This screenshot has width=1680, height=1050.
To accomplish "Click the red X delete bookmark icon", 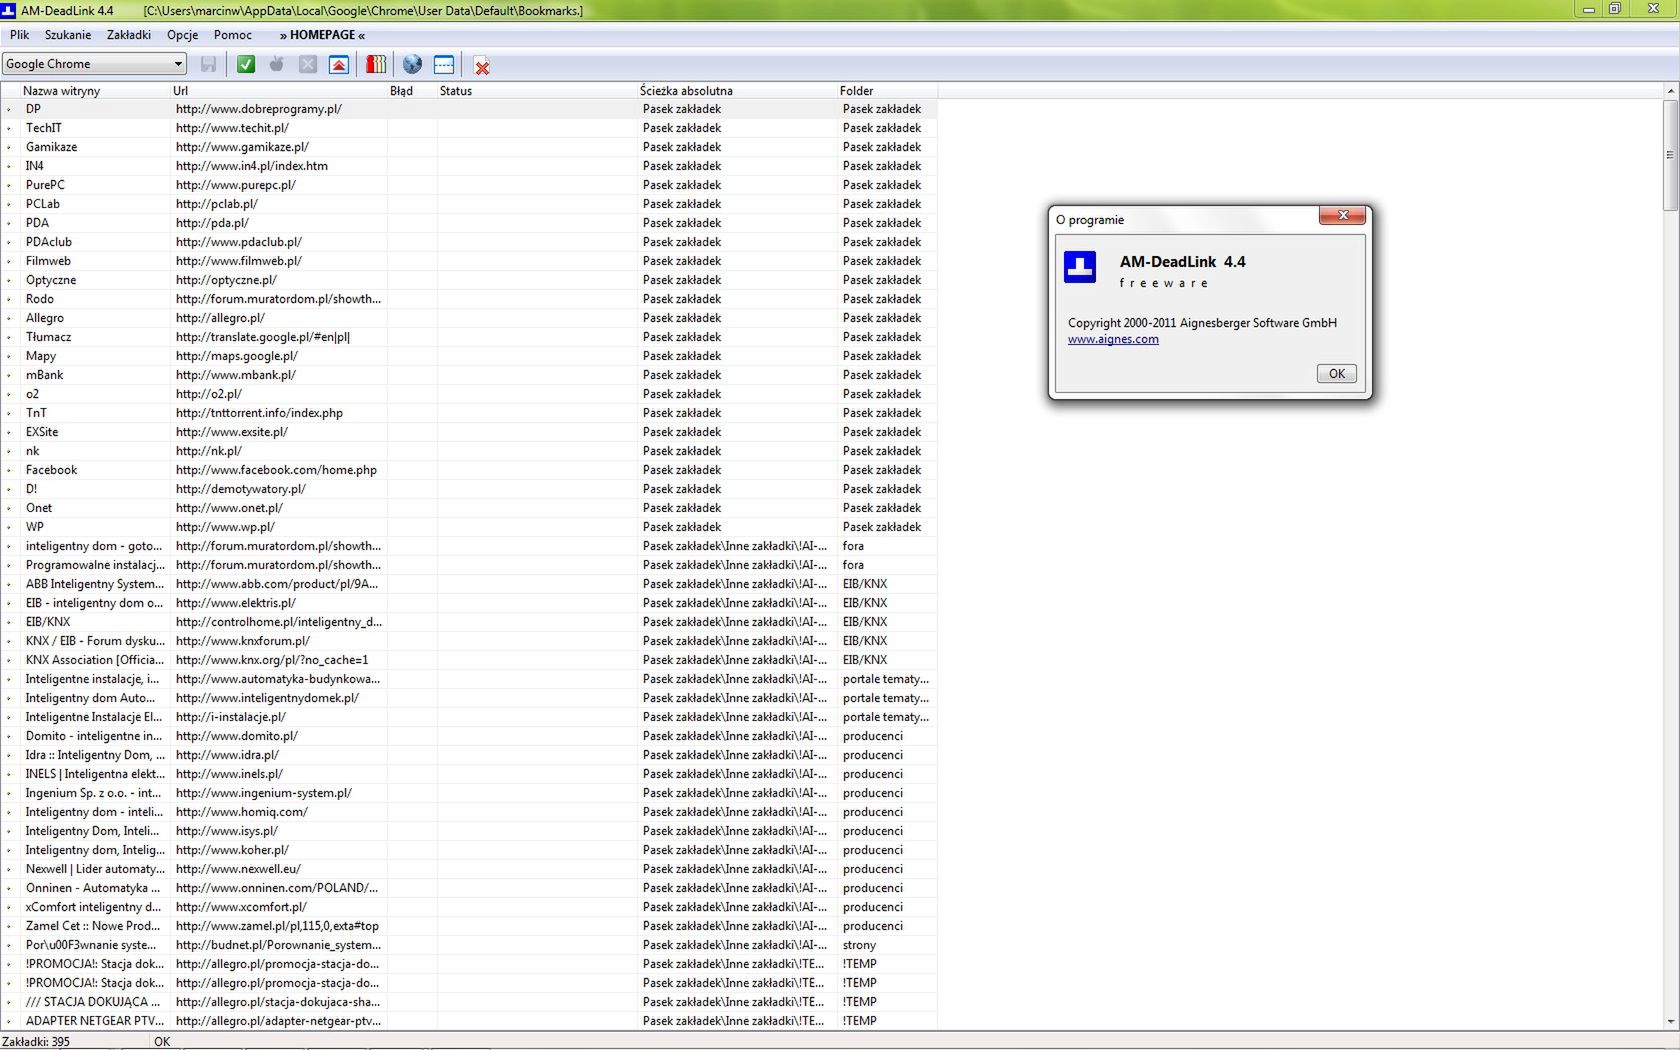I will [482, 66].
